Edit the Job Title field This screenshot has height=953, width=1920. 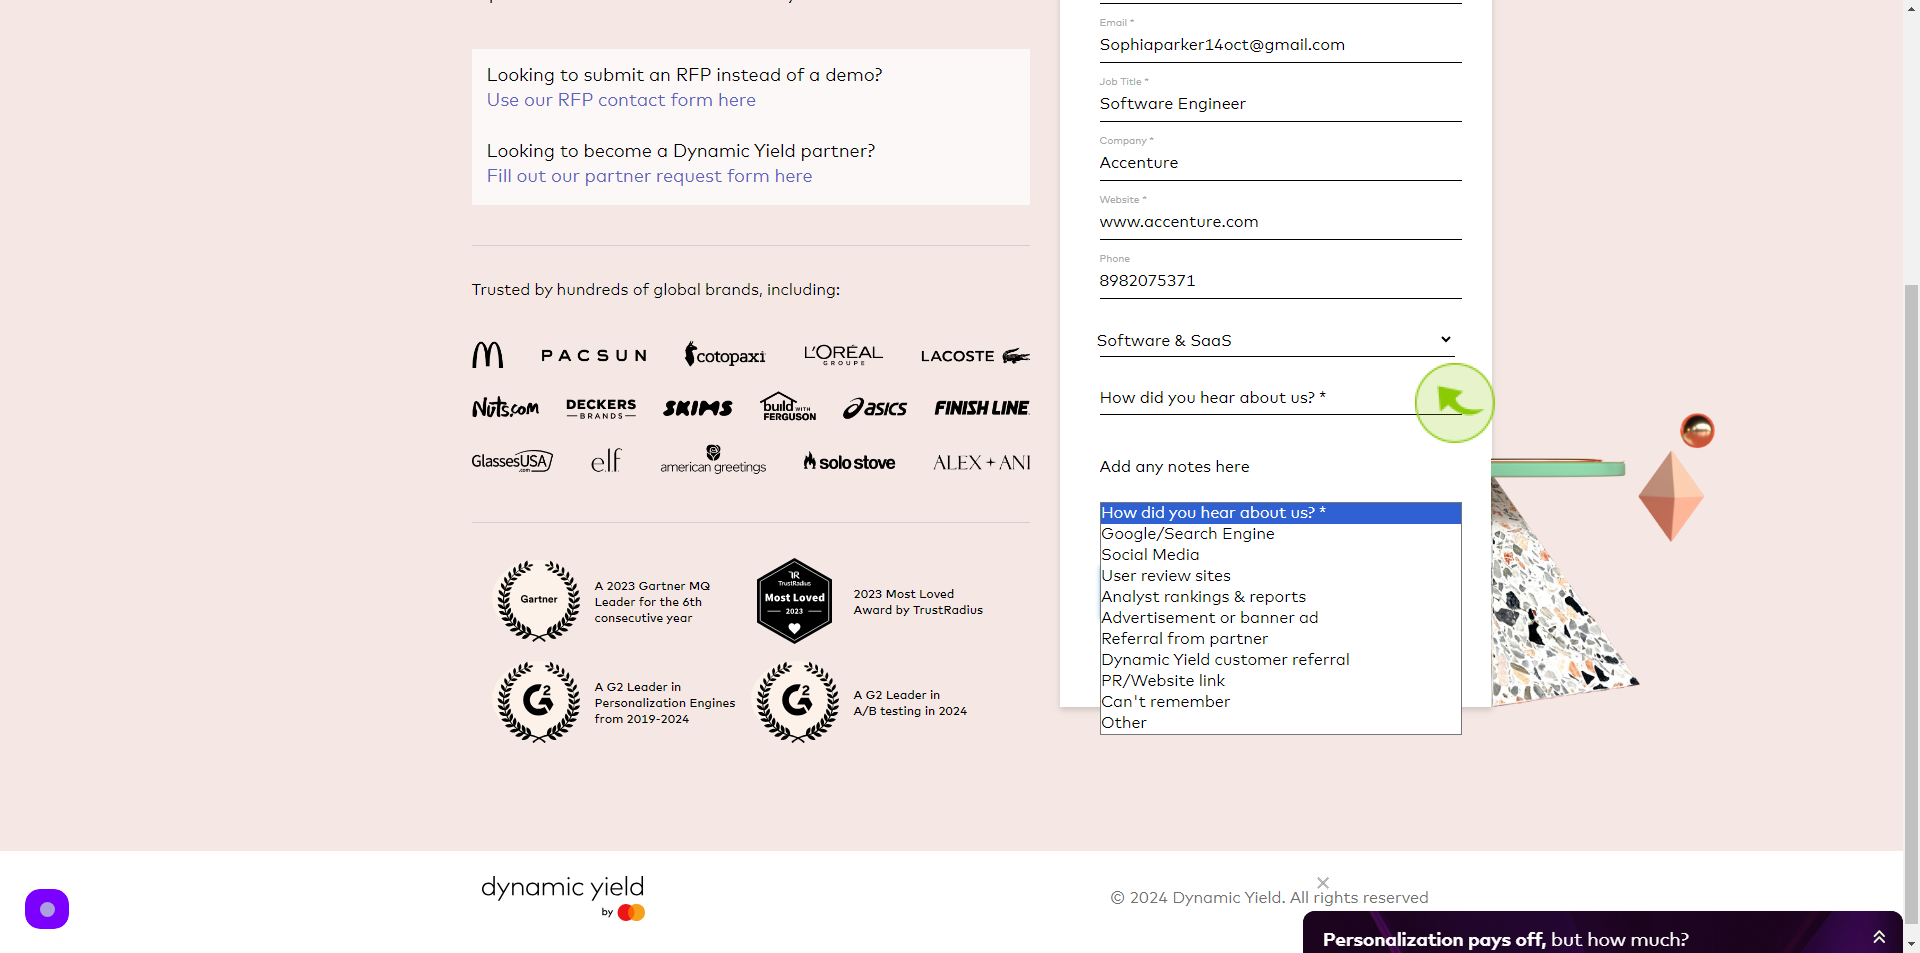pyautogui.click(x=1280, y=104)
